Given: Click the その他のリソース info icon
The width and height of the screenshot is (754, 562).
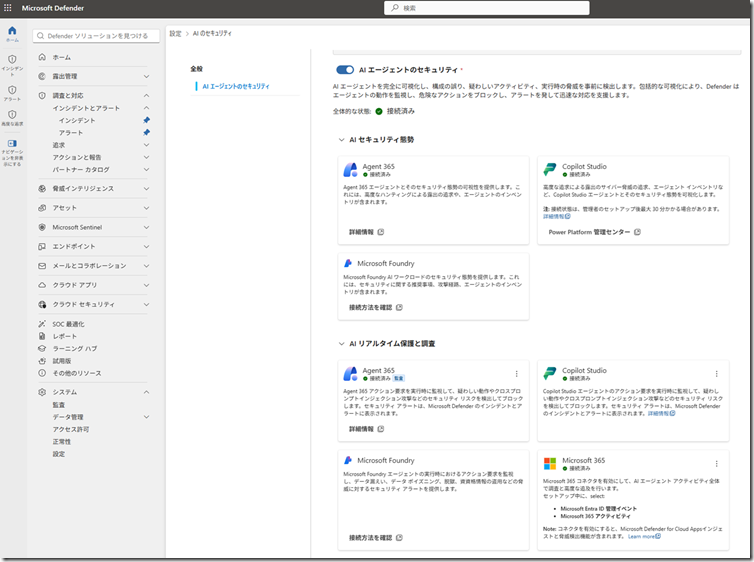Looking at the screenshot, I should [x=42, y=373].
